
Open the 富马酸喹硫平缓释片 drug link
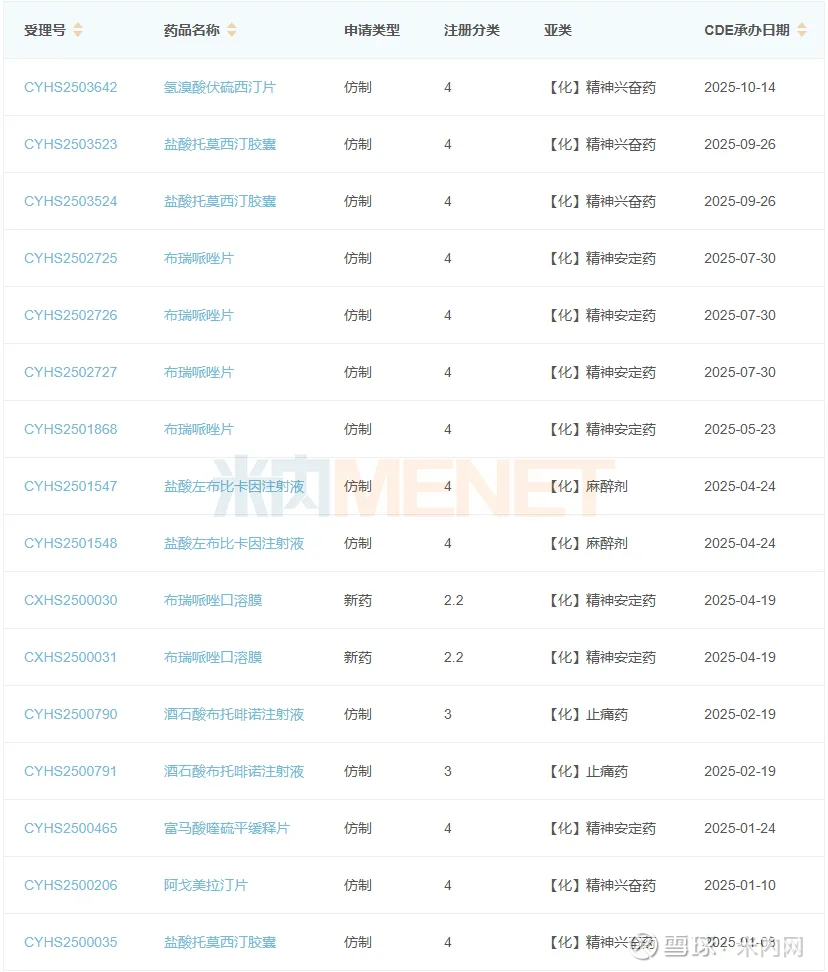[x=226, y=828]
